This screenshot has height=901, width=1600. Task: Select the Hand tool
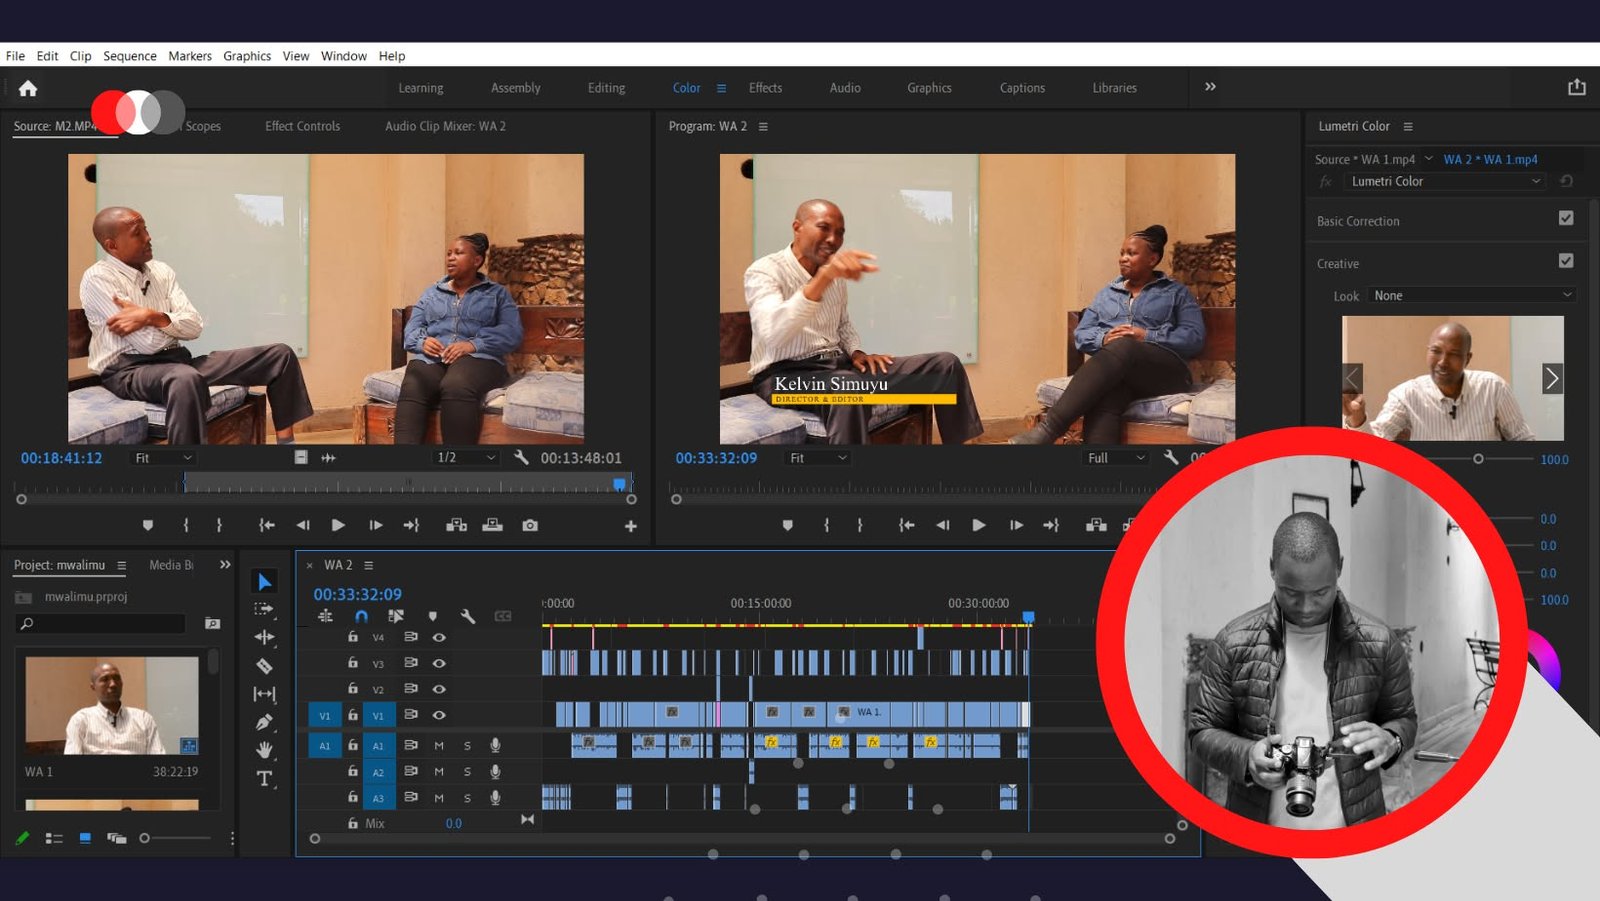click(264, 749)
